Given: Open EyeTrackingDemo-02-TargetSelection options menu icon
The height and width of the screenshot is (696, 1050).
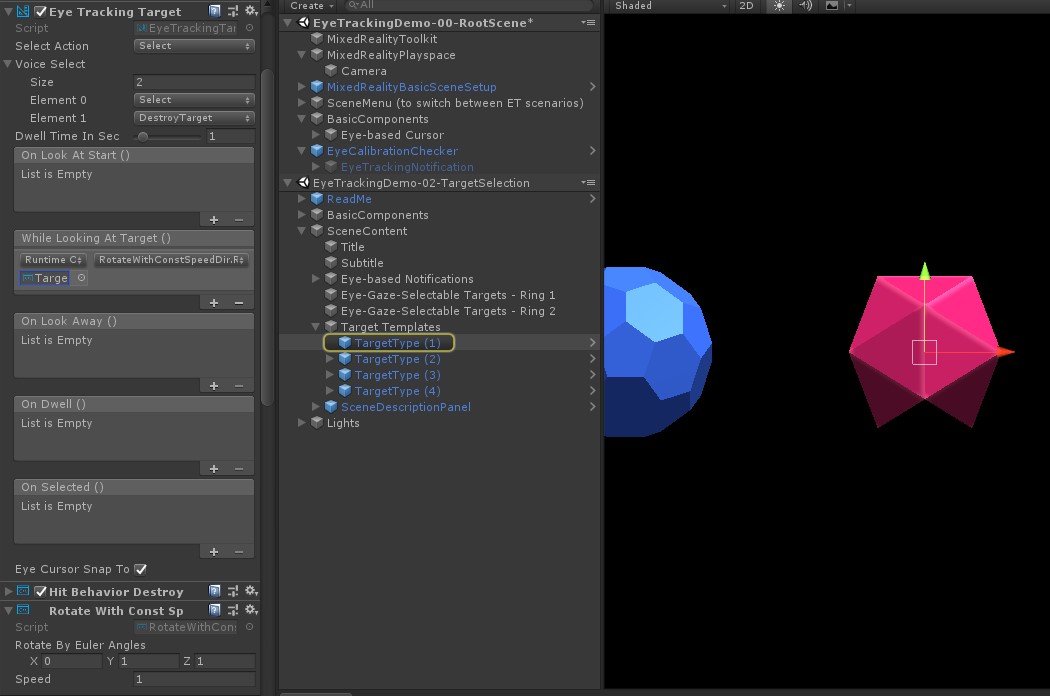Looking at the screenshot, I should 589,182.
